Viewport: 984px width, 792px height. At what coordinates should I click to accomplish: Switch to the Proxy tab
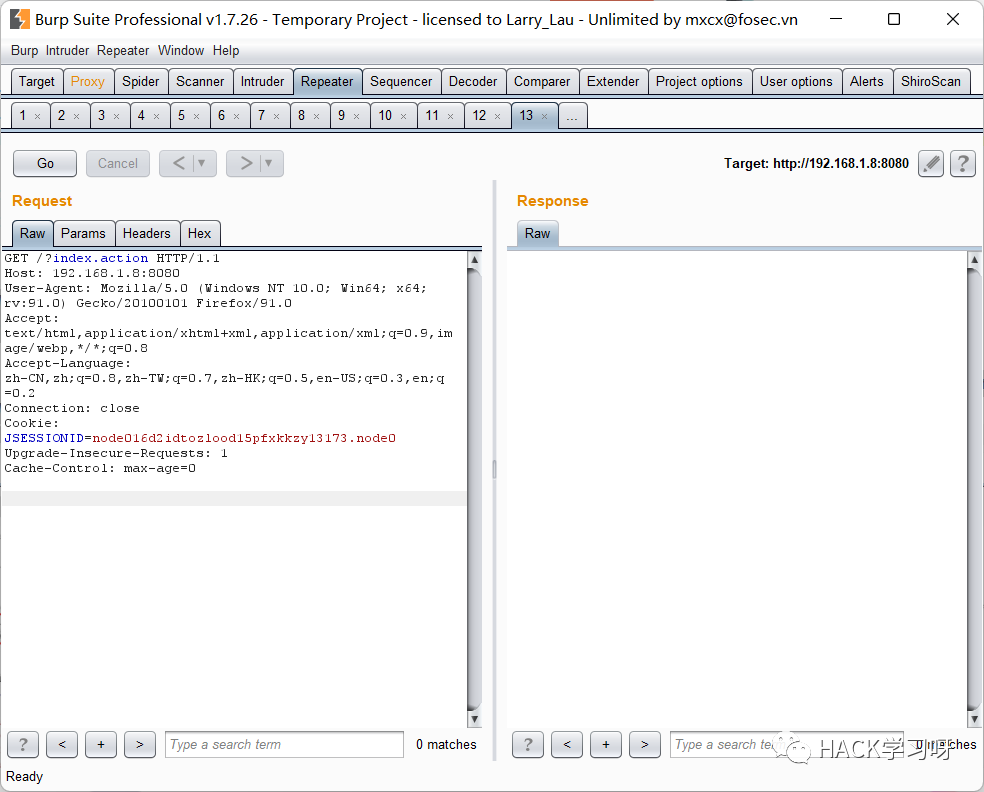click(x=88, y=82)
